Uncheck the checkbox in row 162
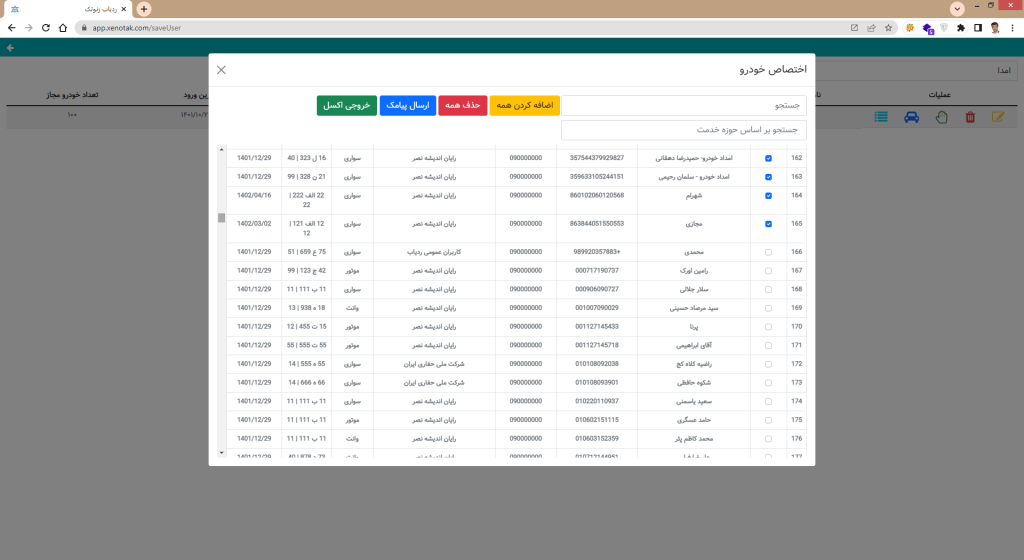 pyautogui.click(x=768, y=158)
